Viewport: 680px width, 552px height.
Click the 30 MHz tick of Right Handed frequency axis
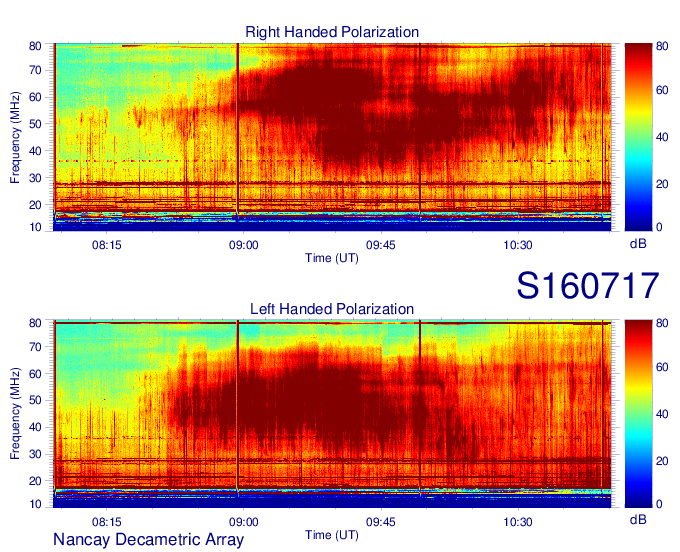[35, 178]
